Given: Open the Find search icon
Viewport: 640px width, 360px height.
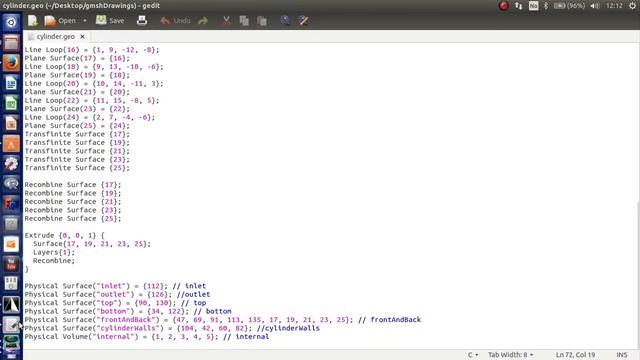Looking at the screenshot, I should (x=285, y=20).
